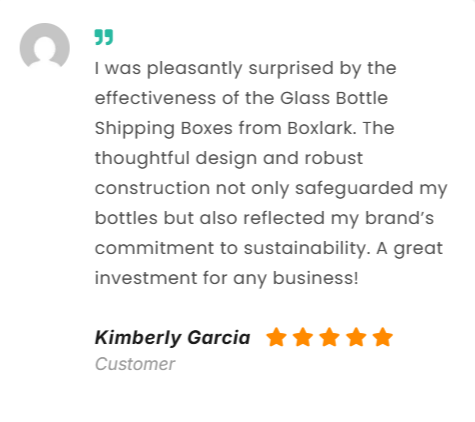Image resolution: width=475 pixels, height=422 pixels.
Task: Select the second orange rating star
Action: tap(303, 337)
